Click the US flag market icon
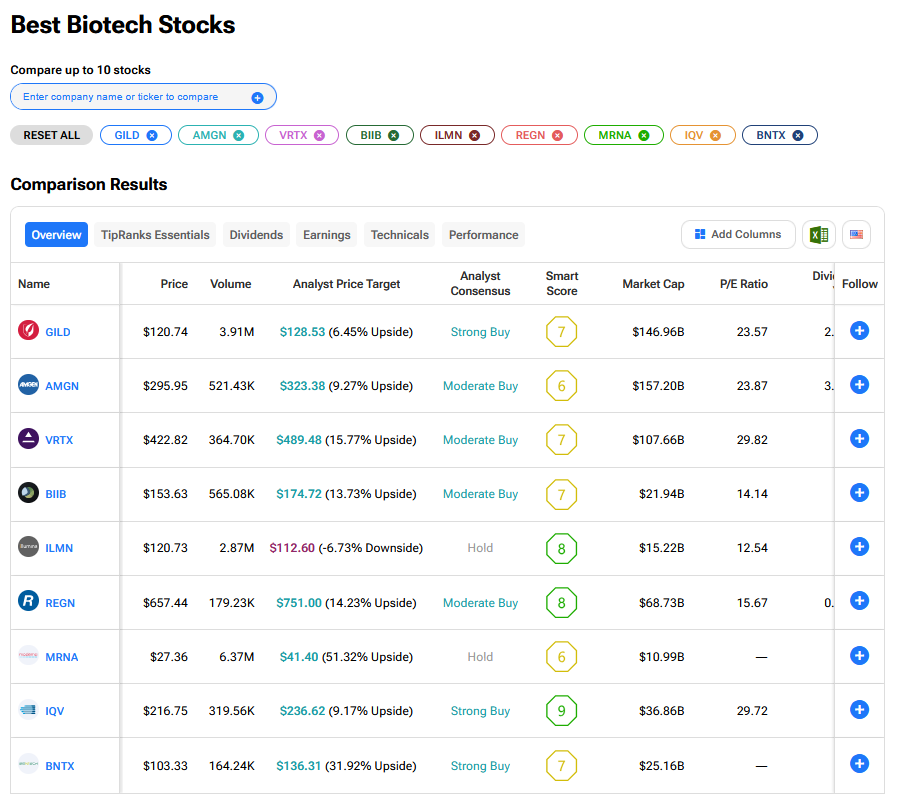Image resolution: width=908 pixels, height=803 pixels. [856, 235]
